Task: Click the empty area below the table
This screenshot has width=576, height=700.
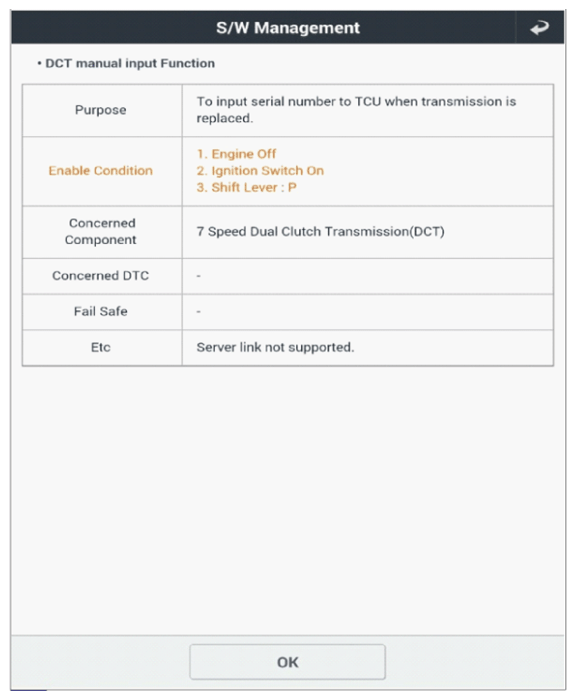Action: (288, 500)
